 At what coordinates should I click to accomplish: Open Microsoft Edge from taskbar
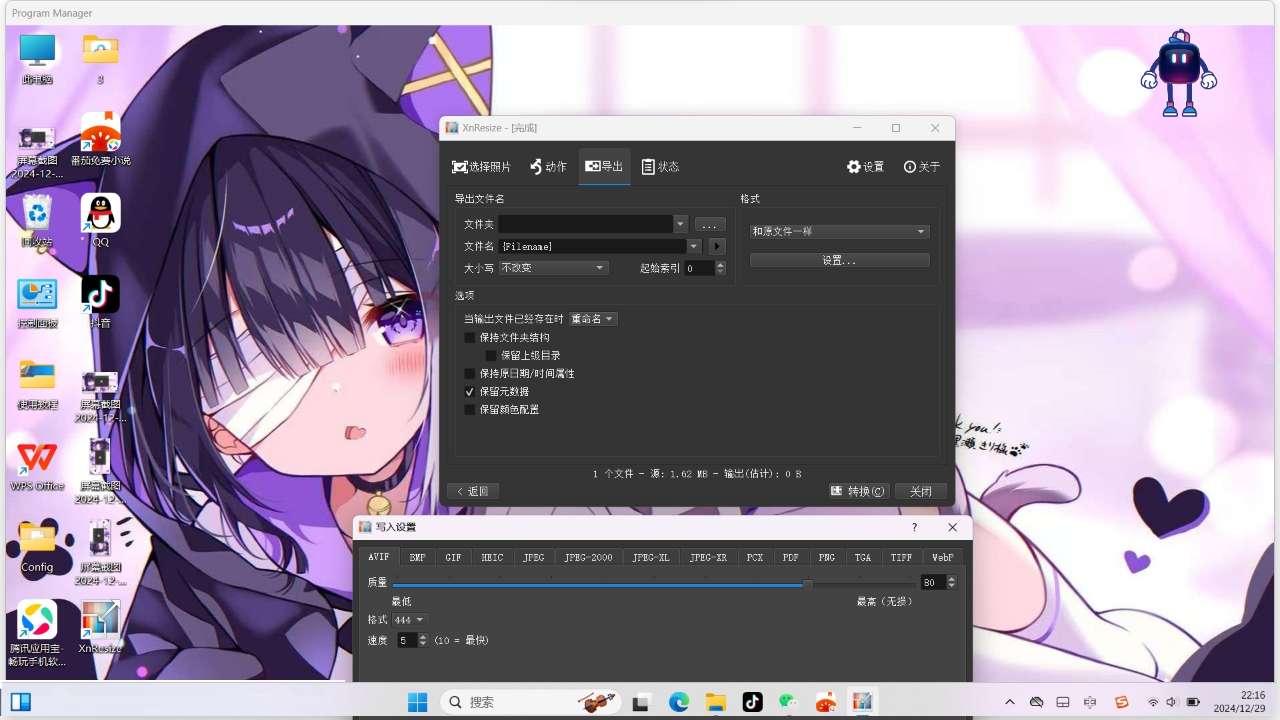click(x=679, y=702)
